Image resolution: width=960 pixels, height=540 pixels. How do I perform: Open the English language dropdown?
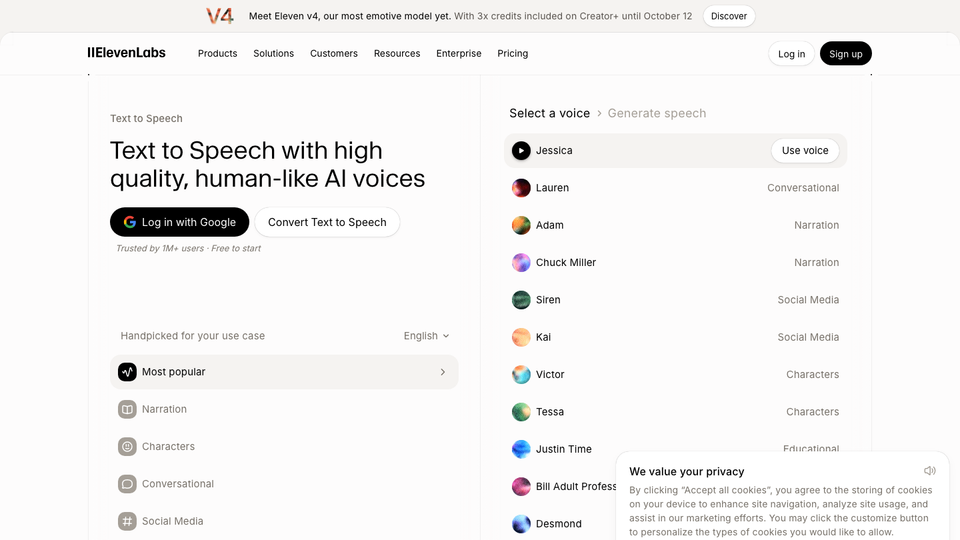[x=426, y=336]
